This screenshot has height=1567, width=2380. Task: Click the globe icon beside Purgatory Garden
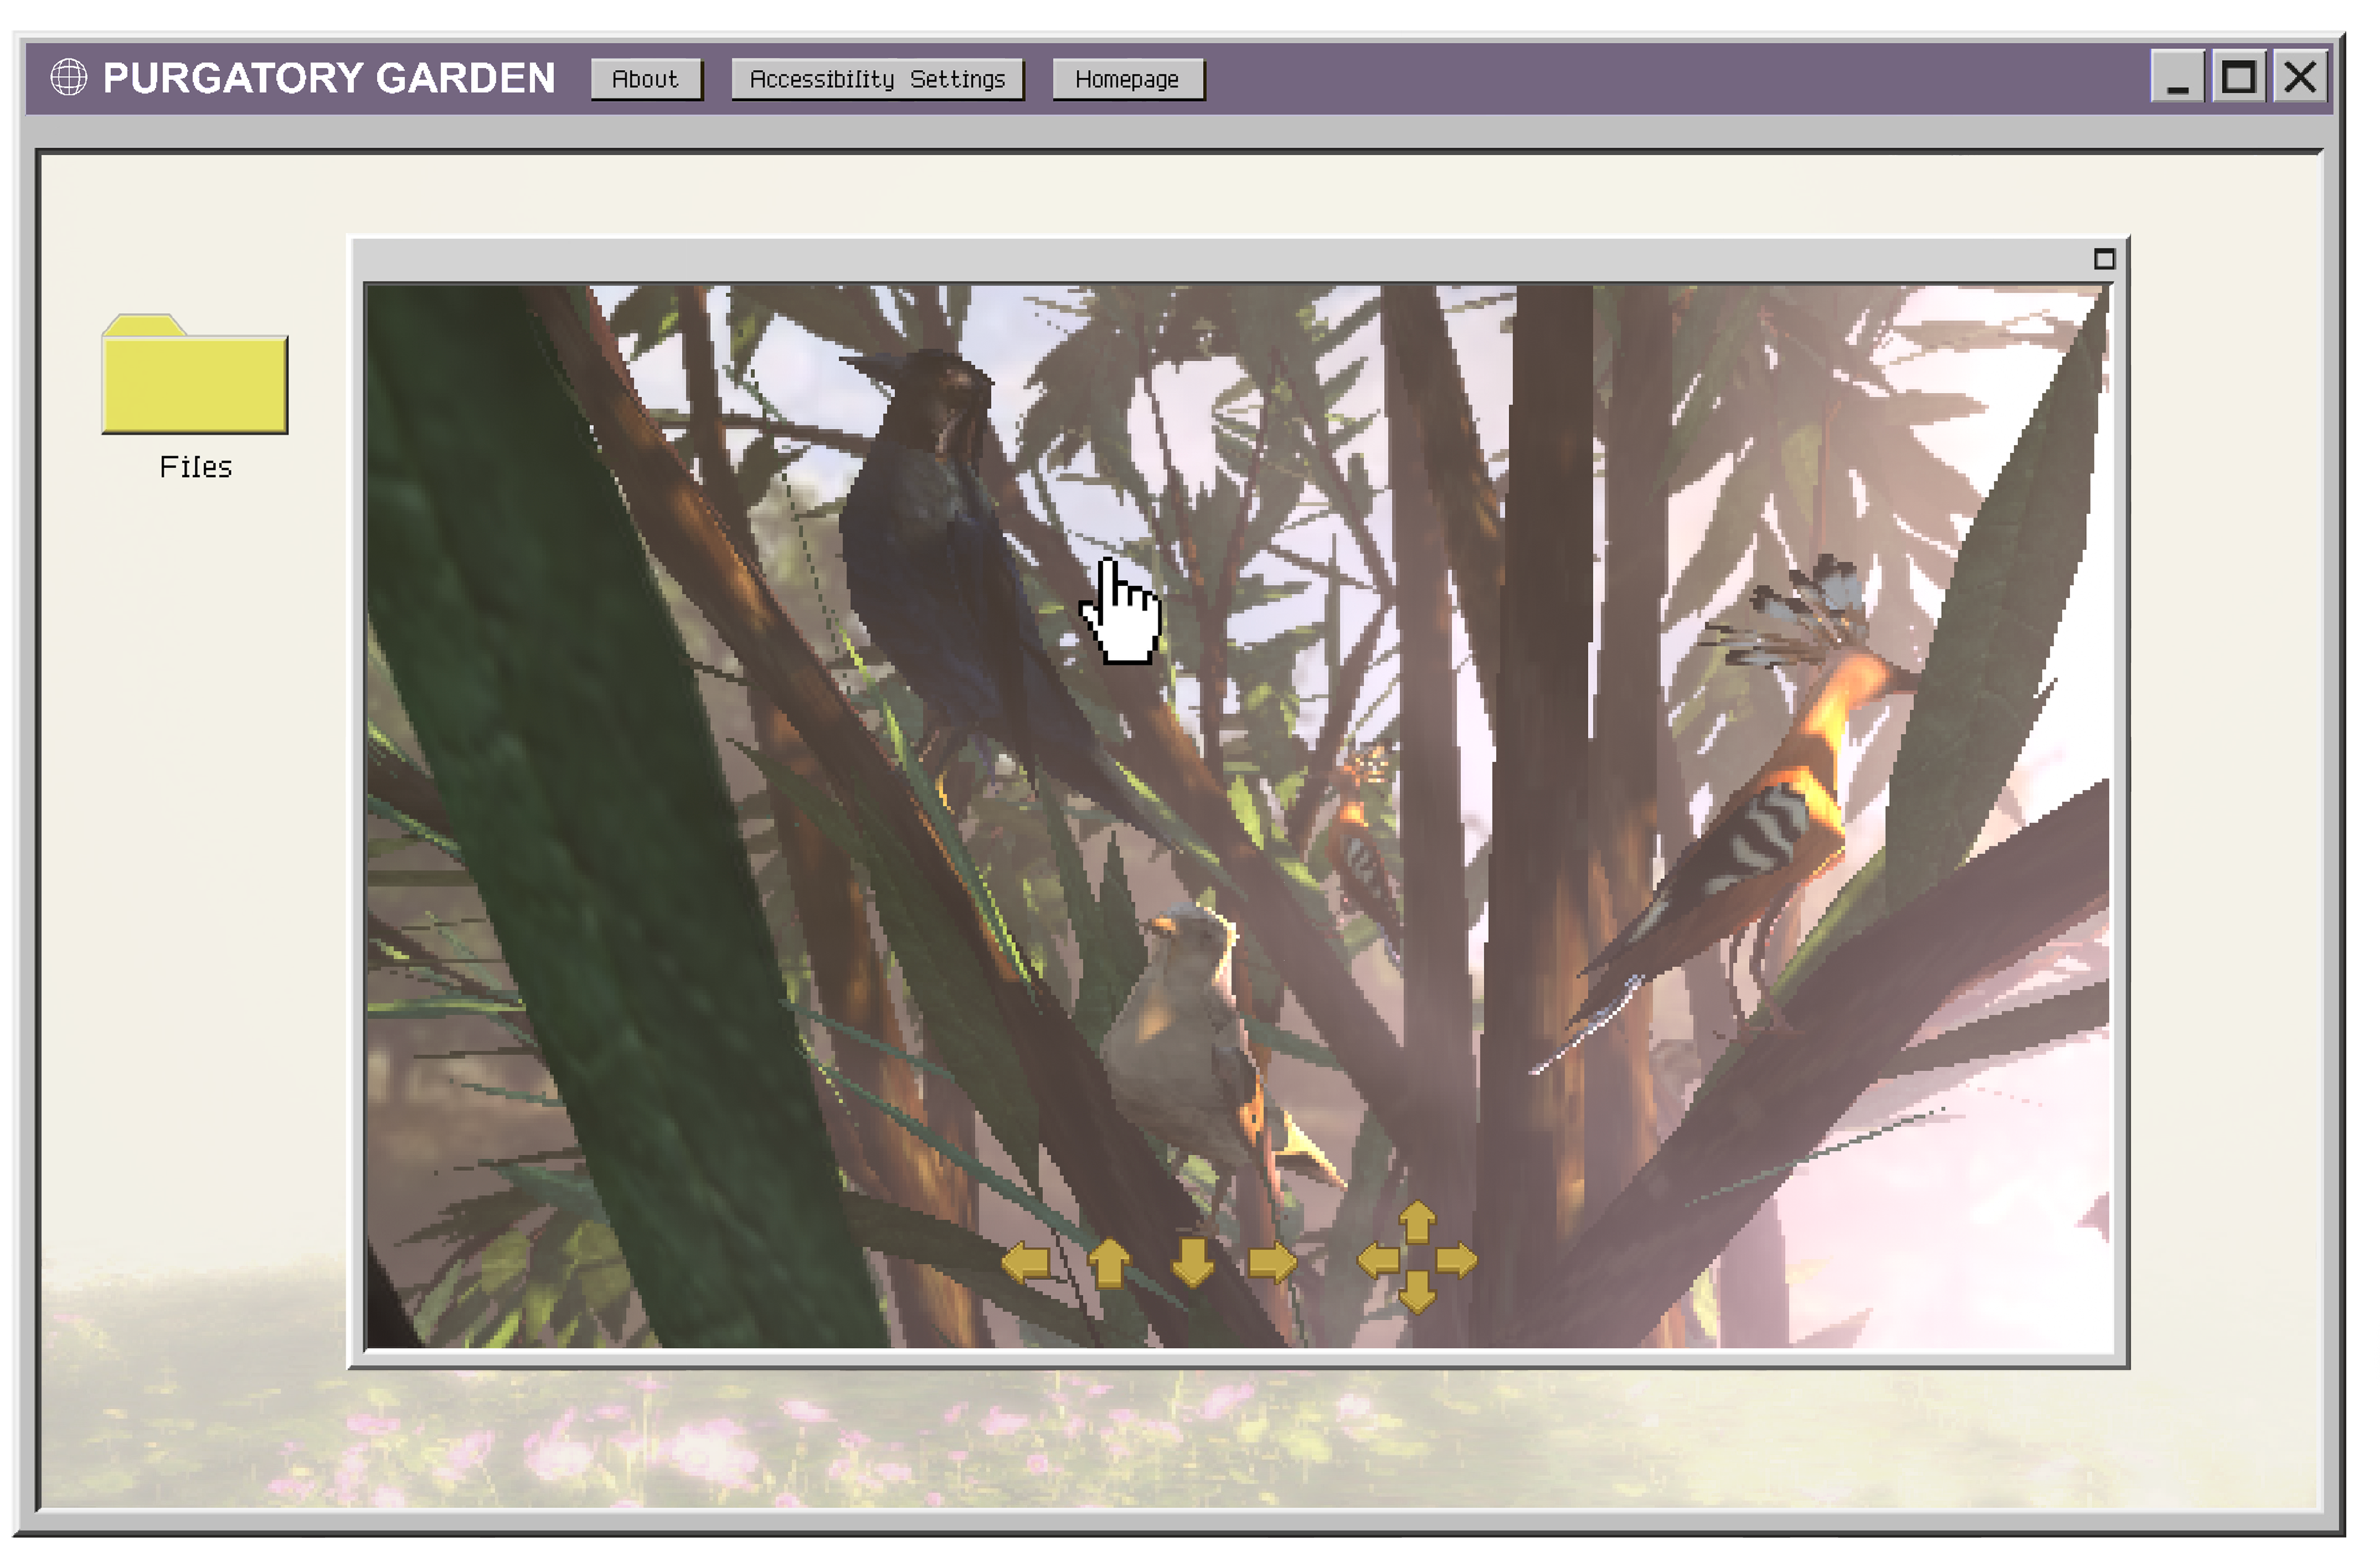(x=69, y=78)
